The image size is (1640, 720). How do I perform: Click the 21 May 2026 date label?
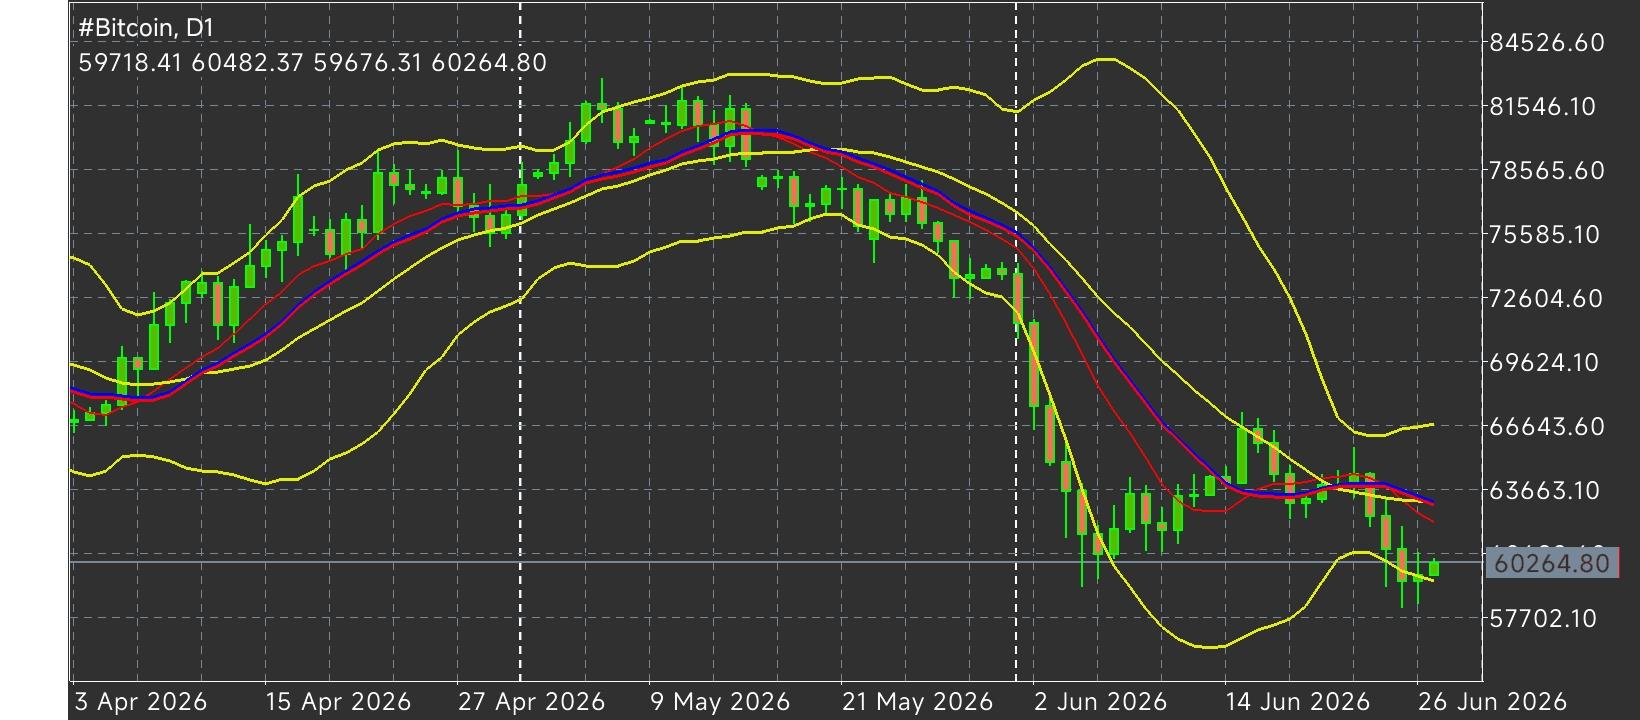(918, 702)
